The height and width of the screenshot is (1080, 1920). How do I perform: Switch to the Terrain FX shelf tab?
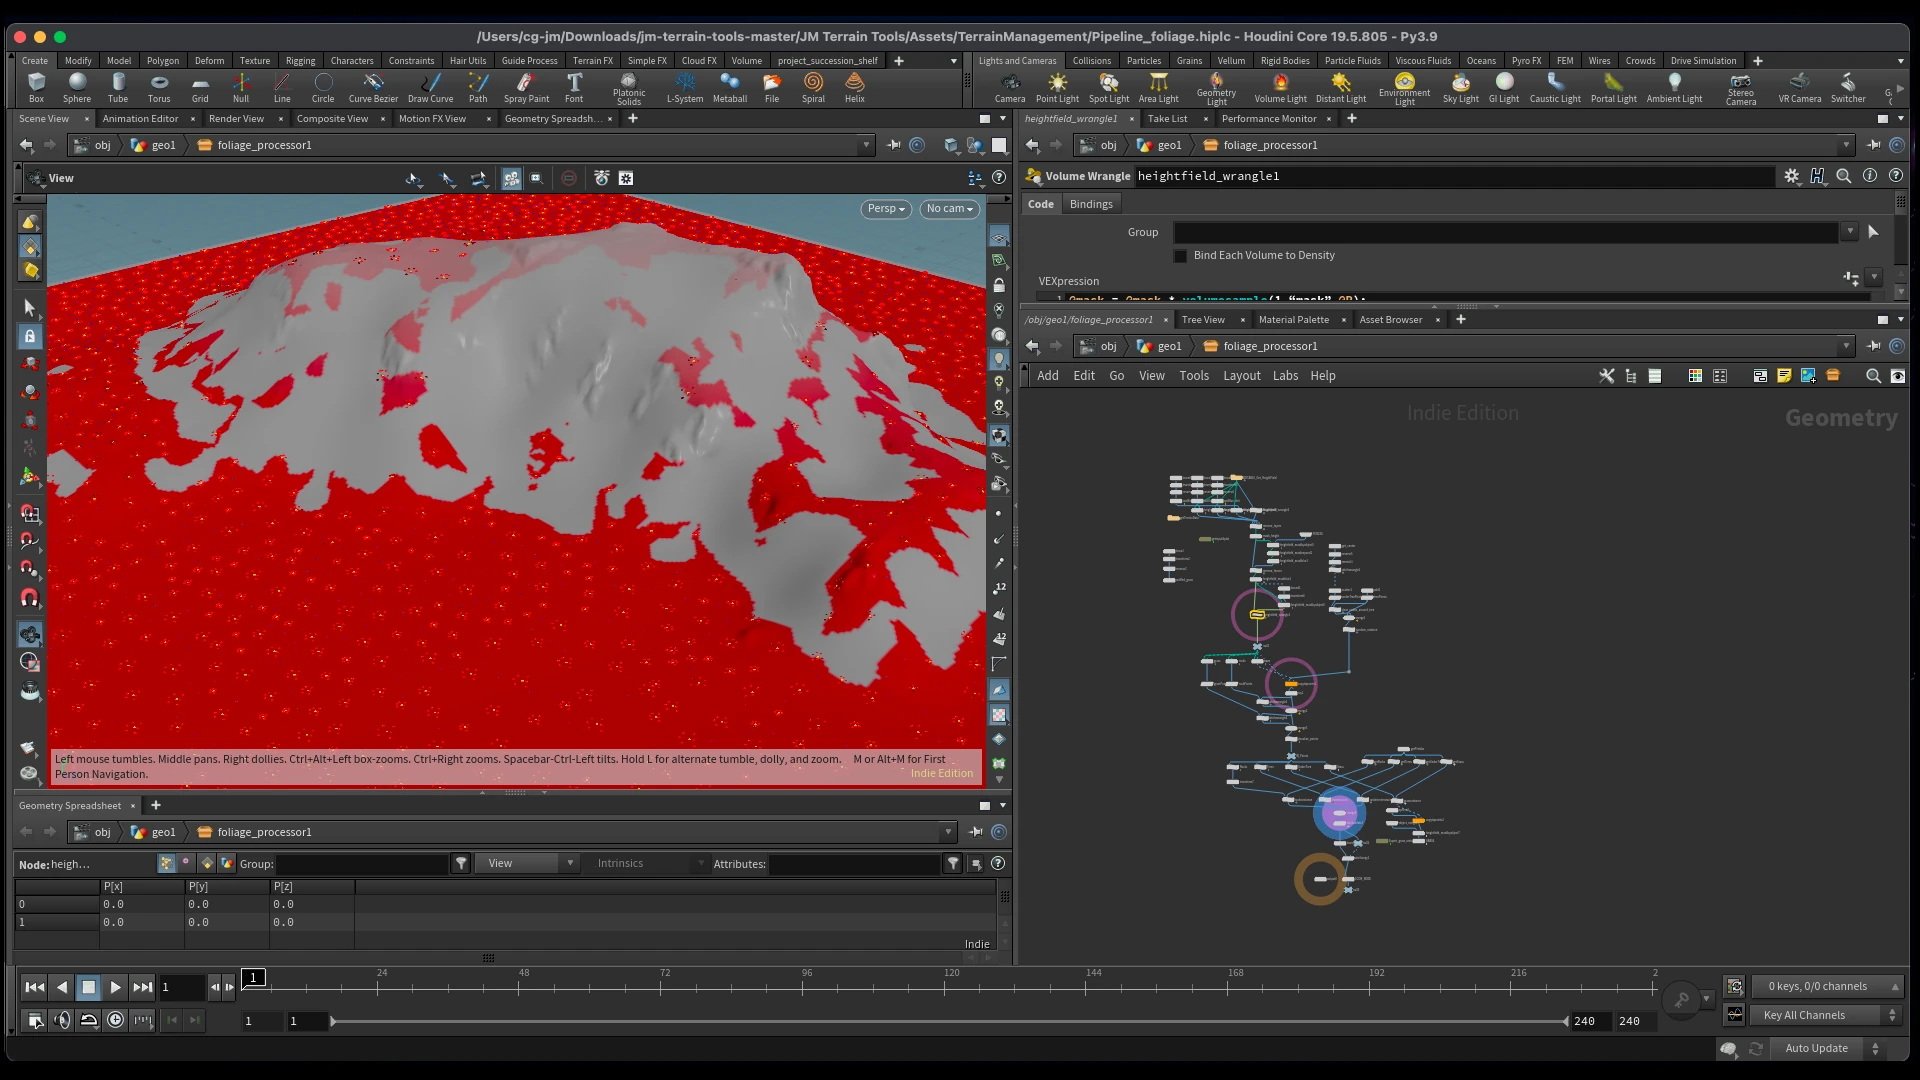[x=592, y=61]
